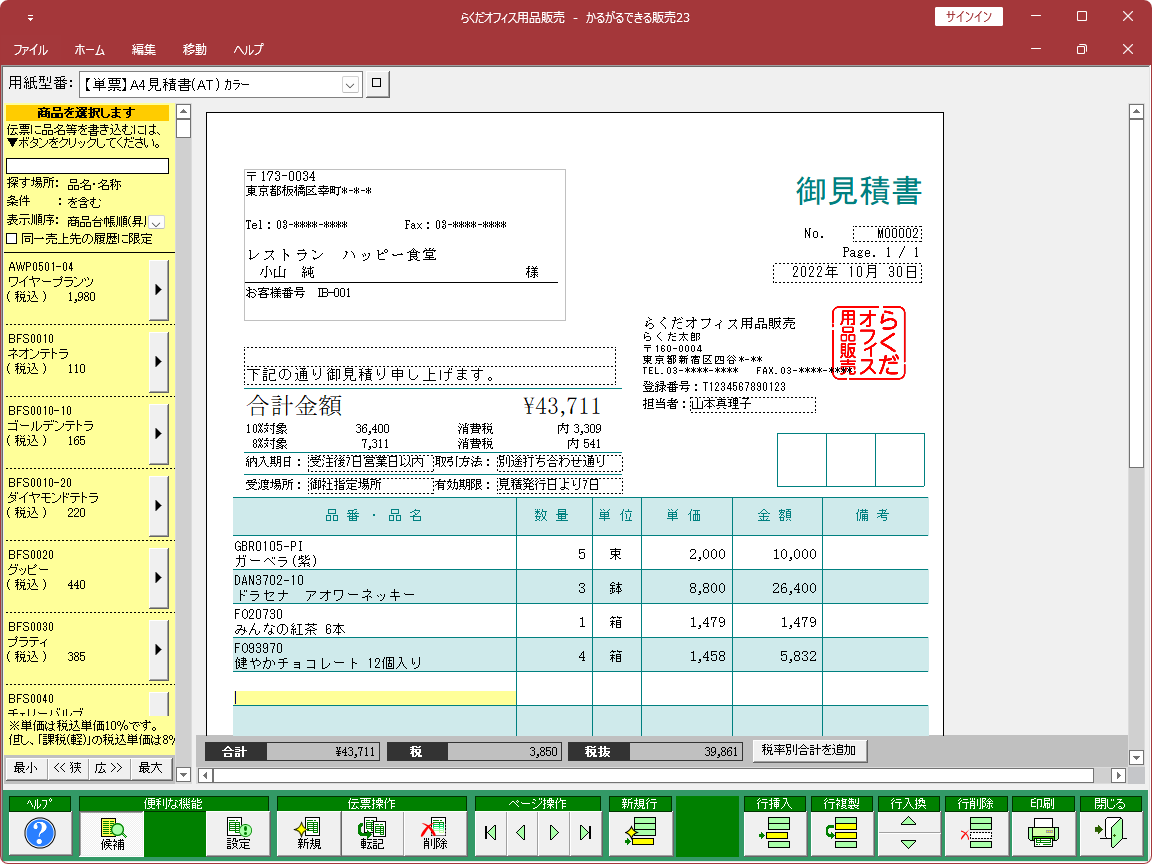Select the ガーベラ(紫) item row
The height and width of the screenshot is (864, 1152).
(x=580, y=553)
